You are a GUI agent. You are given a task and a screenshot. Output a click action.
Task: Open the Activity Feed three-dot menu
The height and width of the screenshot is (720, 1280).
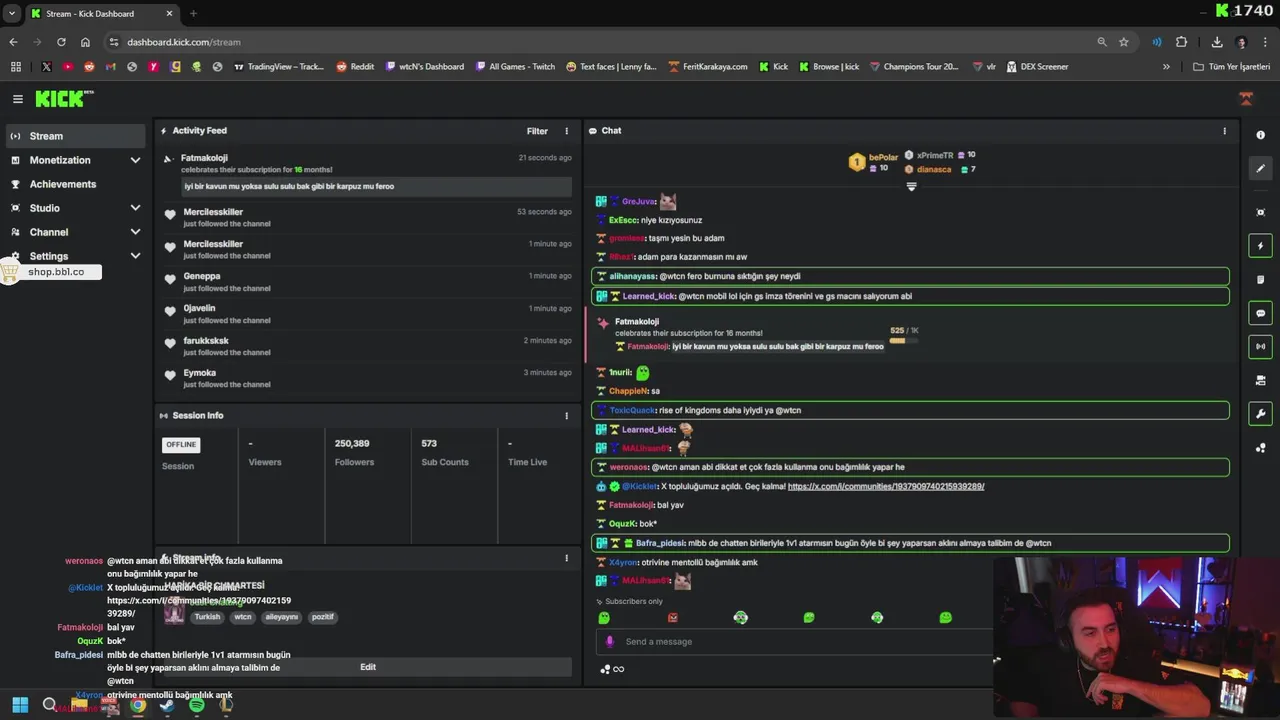(566, 131)
